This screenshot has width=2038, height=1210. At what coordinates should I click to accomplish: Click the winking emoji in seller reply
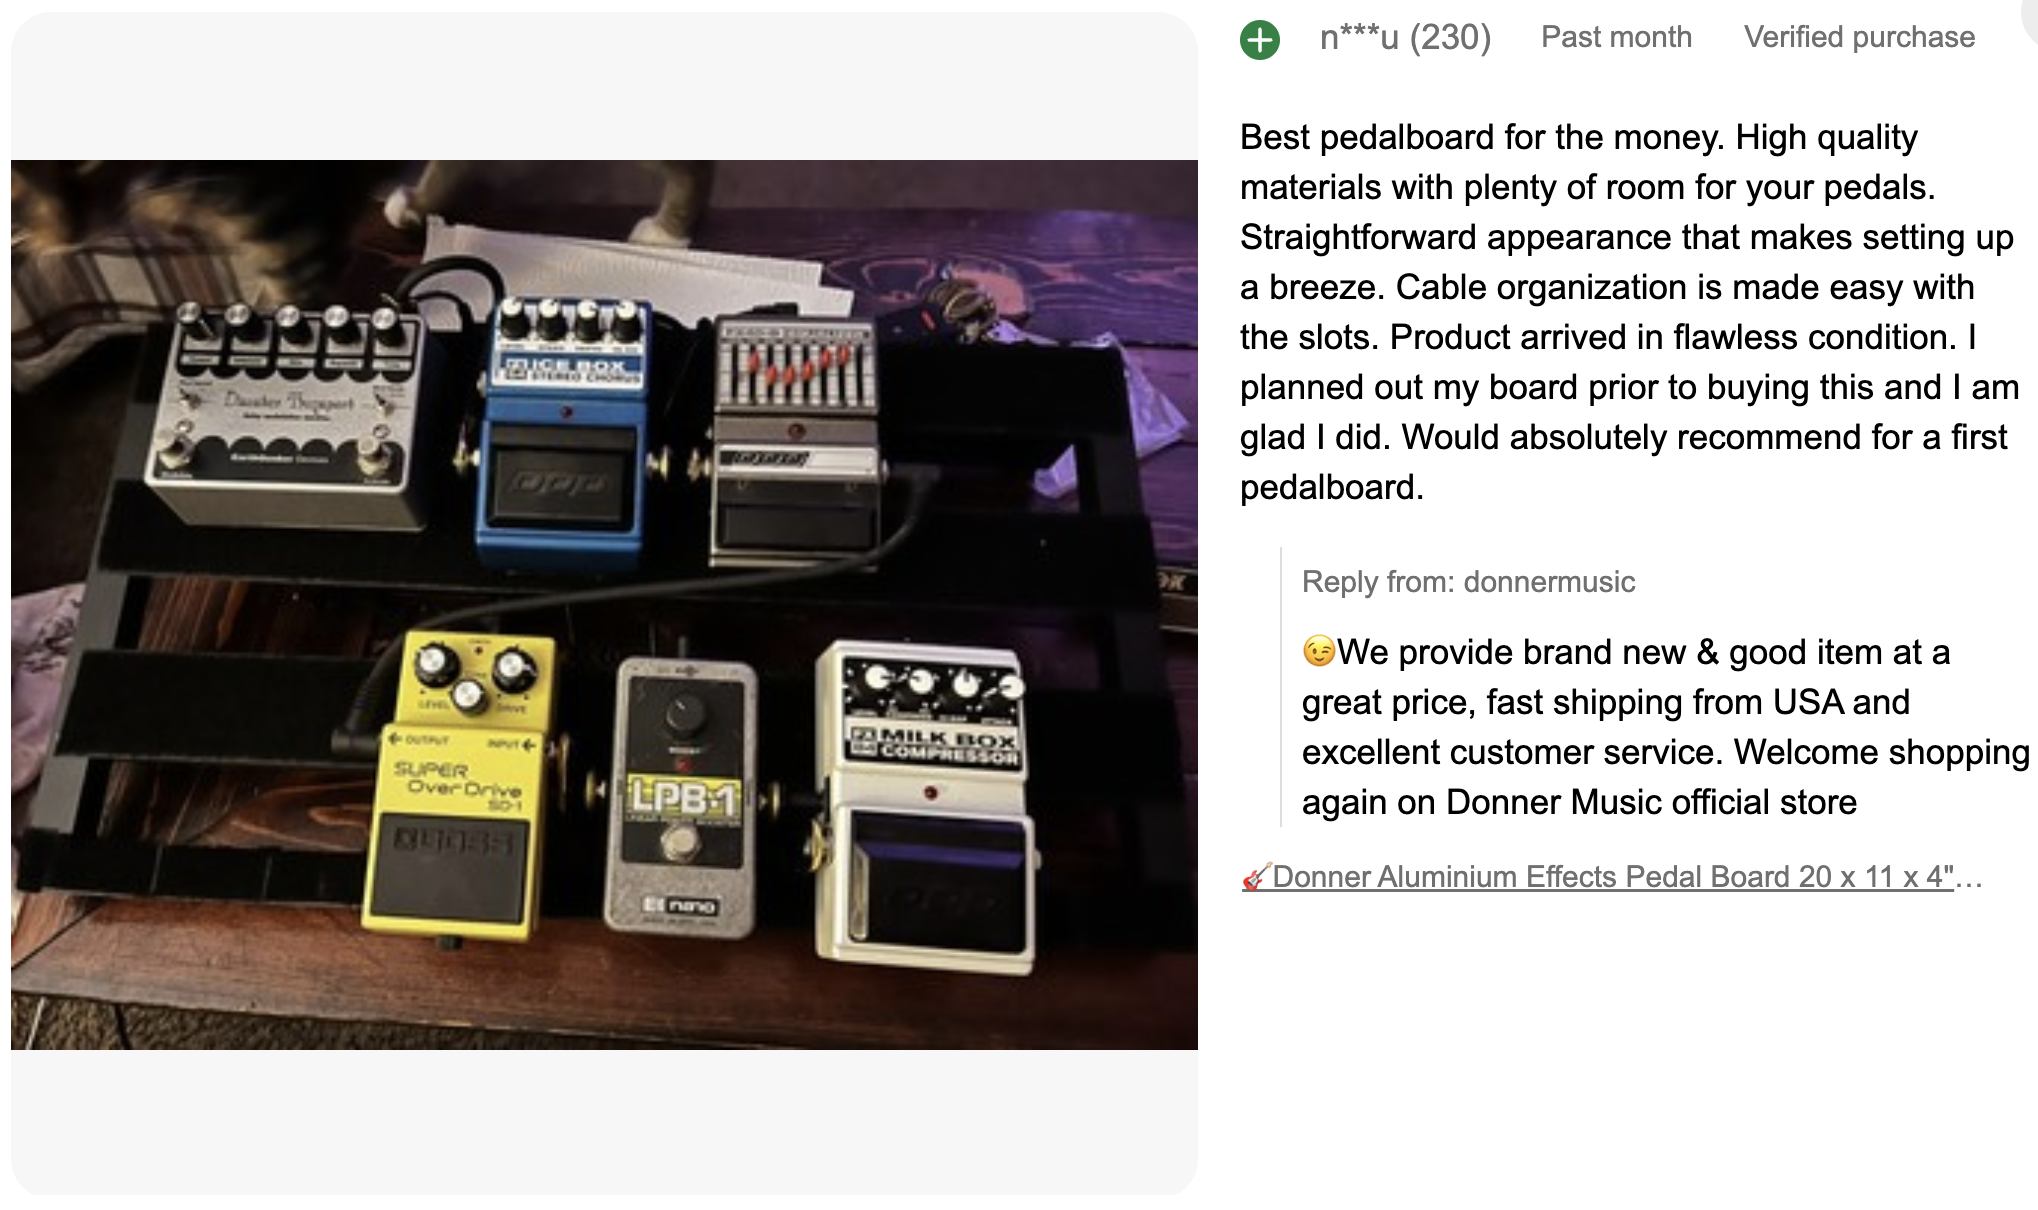[1319, 652]
